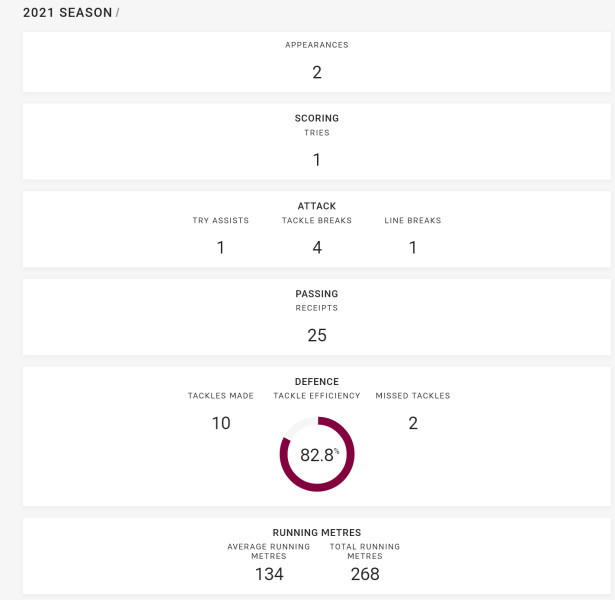Click the Appearances value 2

[317, 73]
